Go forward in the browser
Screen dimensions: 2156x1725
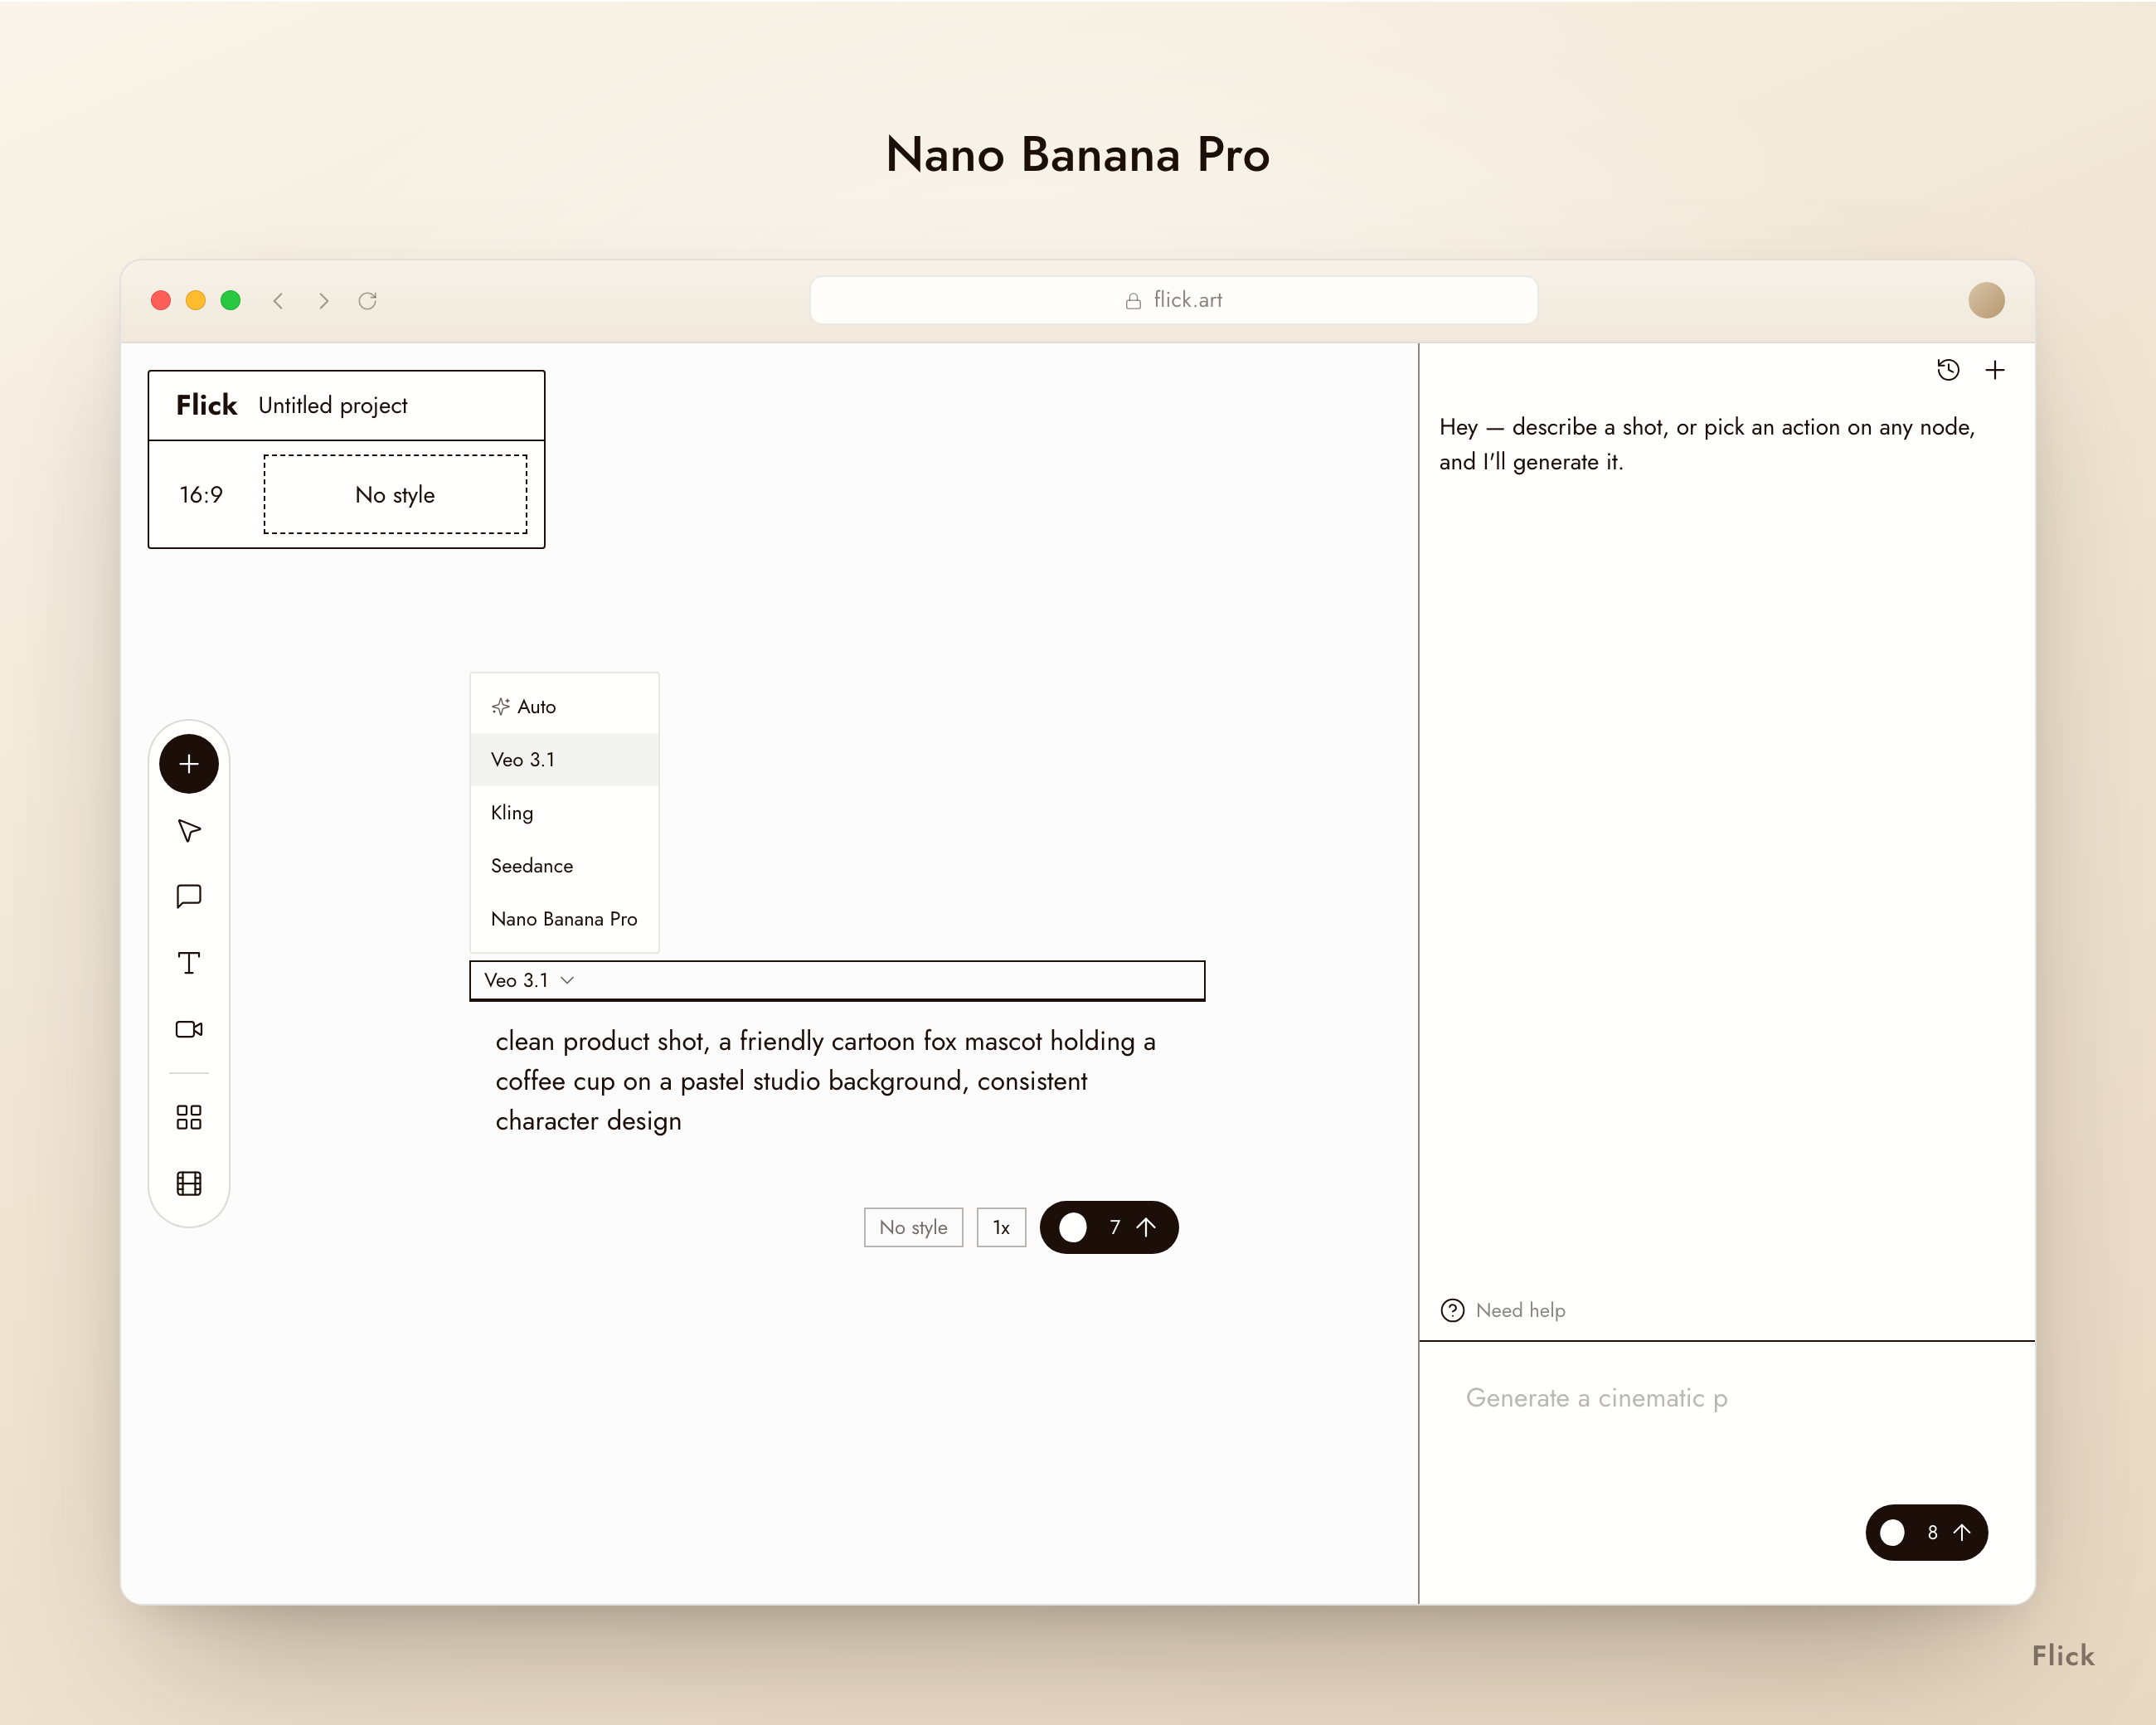coord(323,300)
